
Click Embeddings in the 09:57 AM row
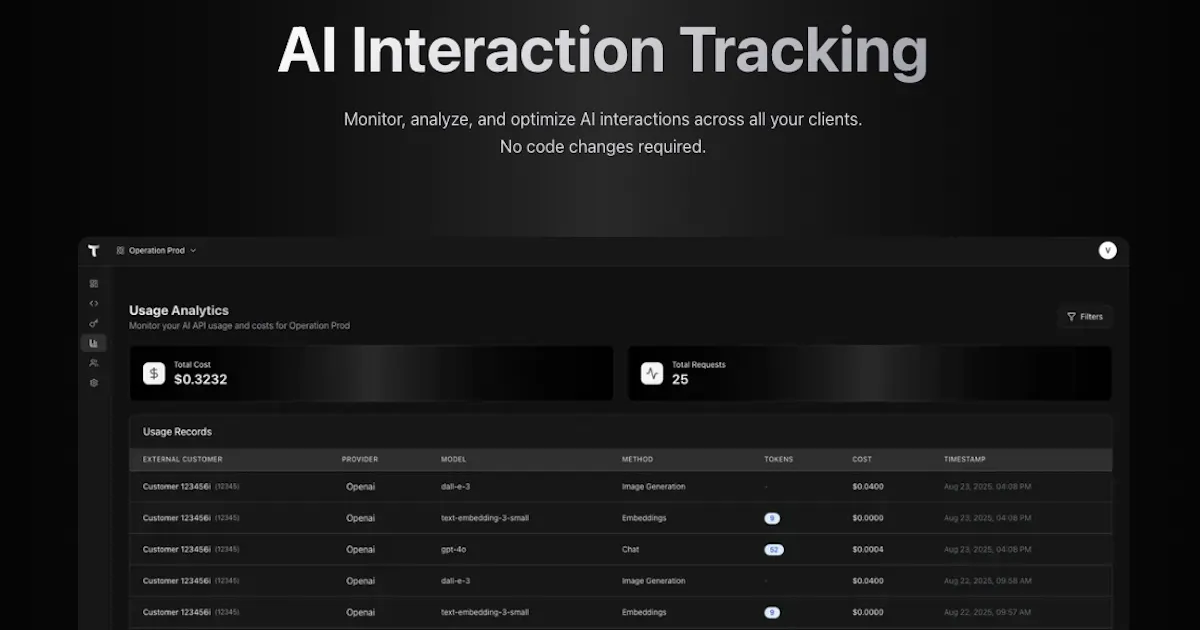click(x=644, y=612)
